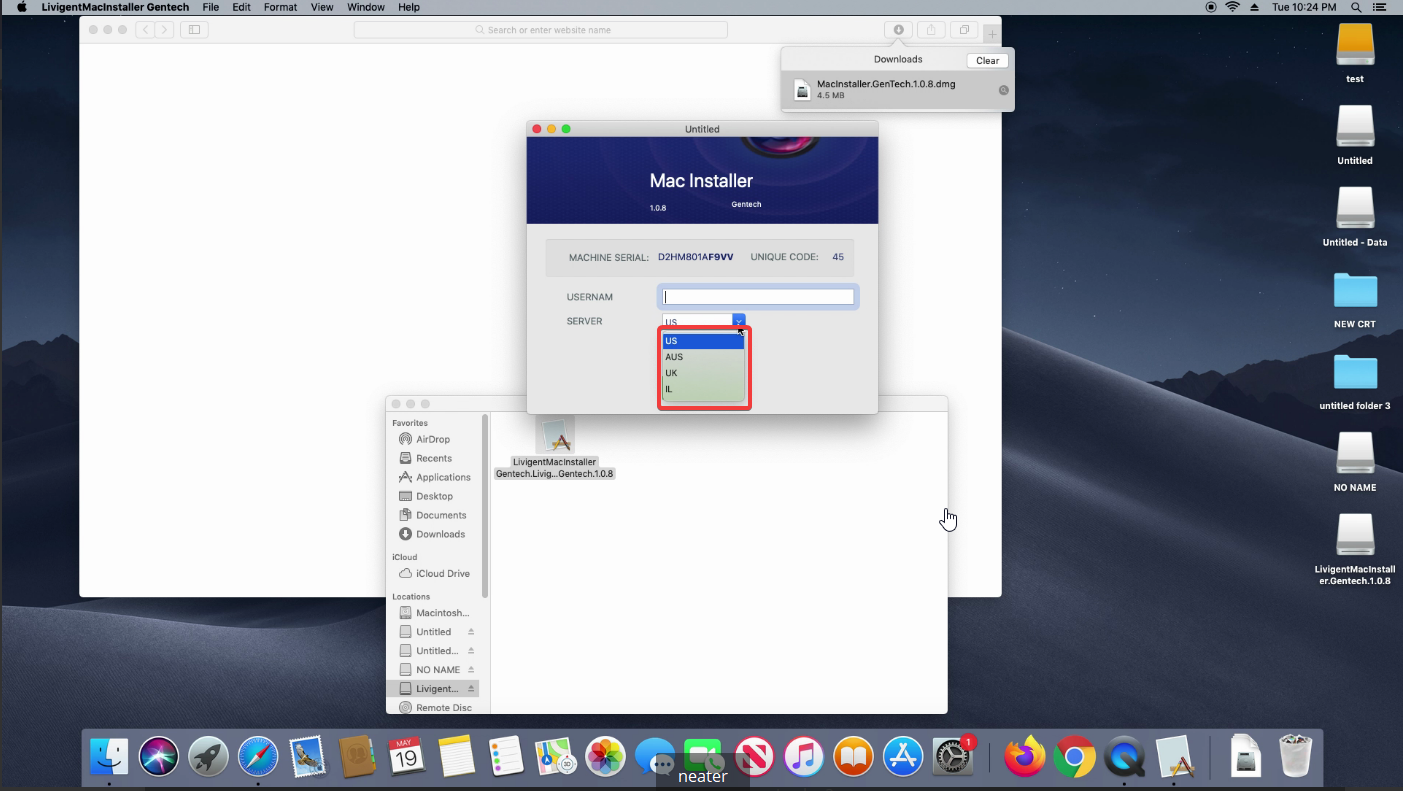Click the username input field
Image resolution: width=1403 pixels, height=791 pixels.
[x=758, y=297]
